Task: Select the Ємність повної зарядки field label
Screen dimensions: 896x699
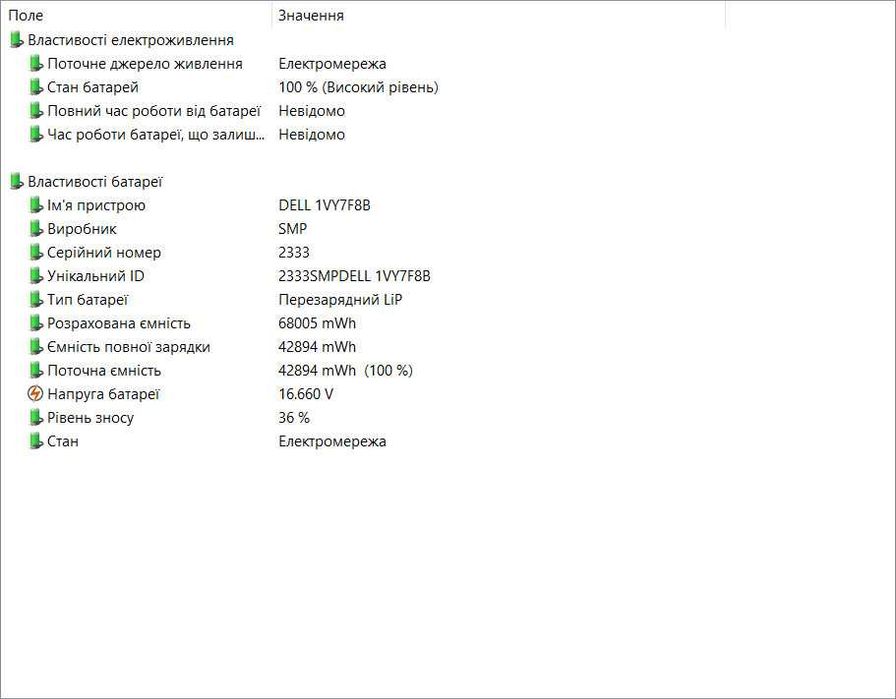Action: (129, 347)
